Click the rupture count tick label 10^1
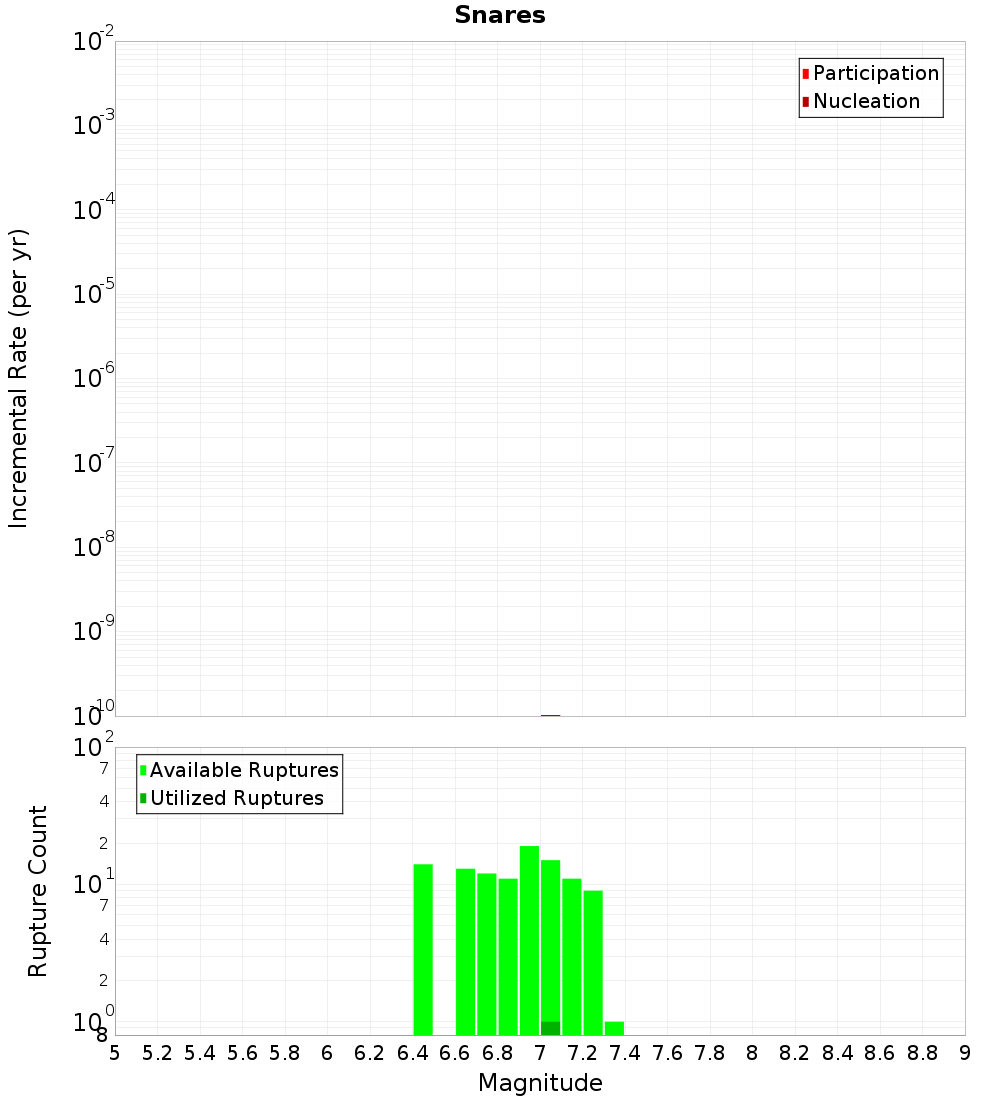Image resolution: width=1000 pixels, height=1100 pixels. (x=93, y=882)
